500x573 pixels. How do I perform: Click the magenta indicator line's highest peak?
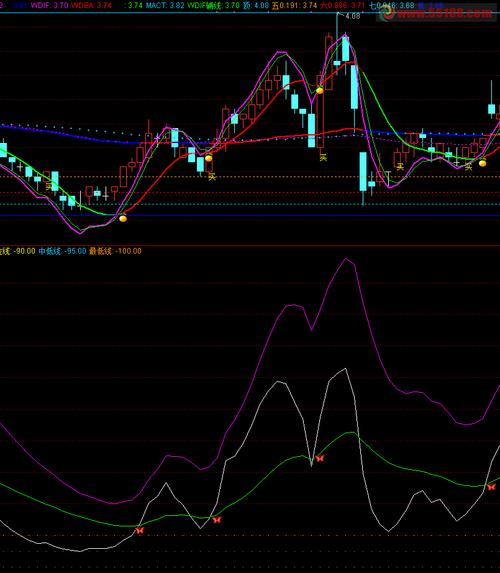point(346,259)
